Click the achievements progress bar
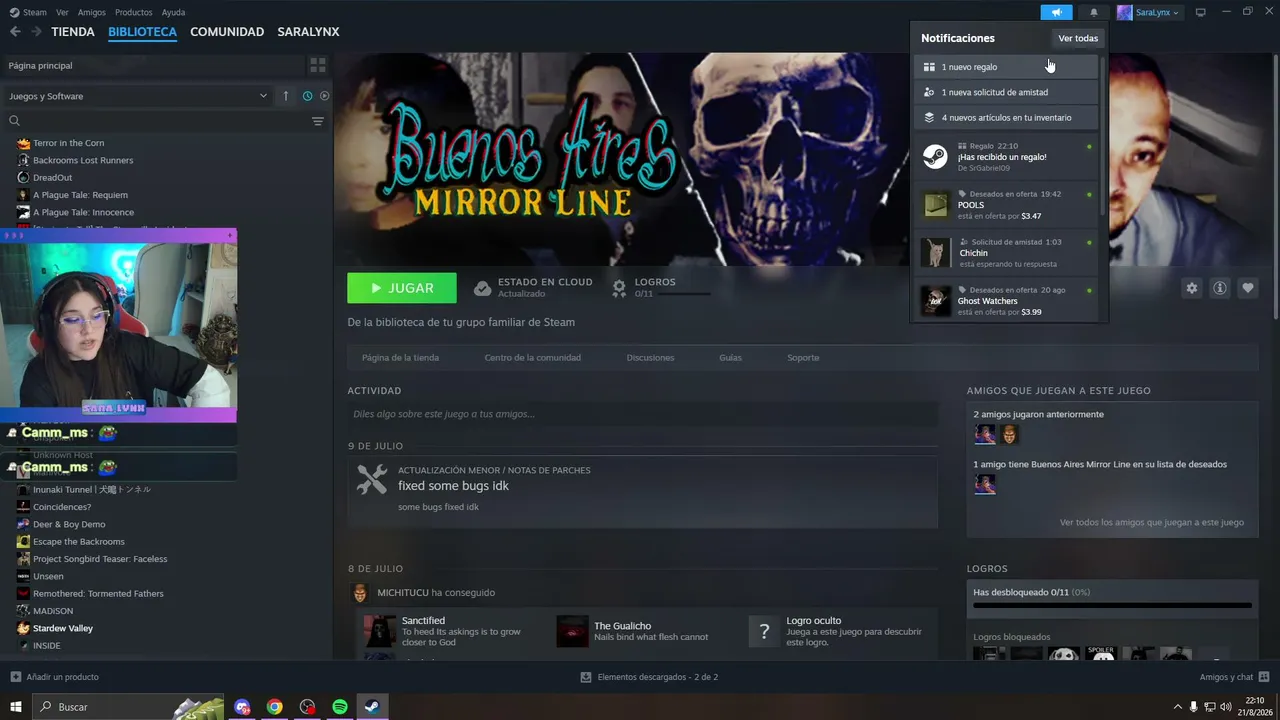 pyautogui.click(x=1112, y=605)
